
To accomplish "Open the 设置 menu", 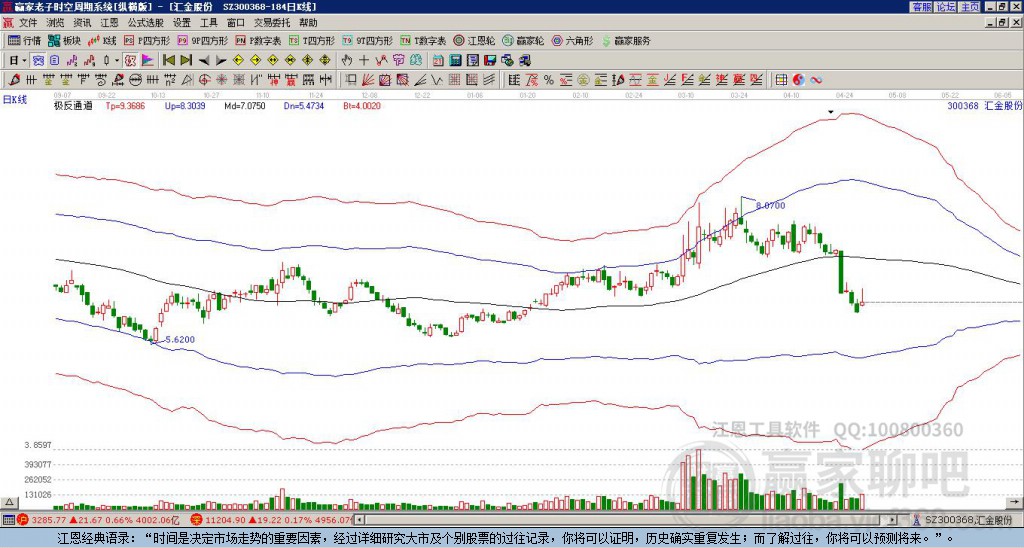I will [x=182, y=23].
